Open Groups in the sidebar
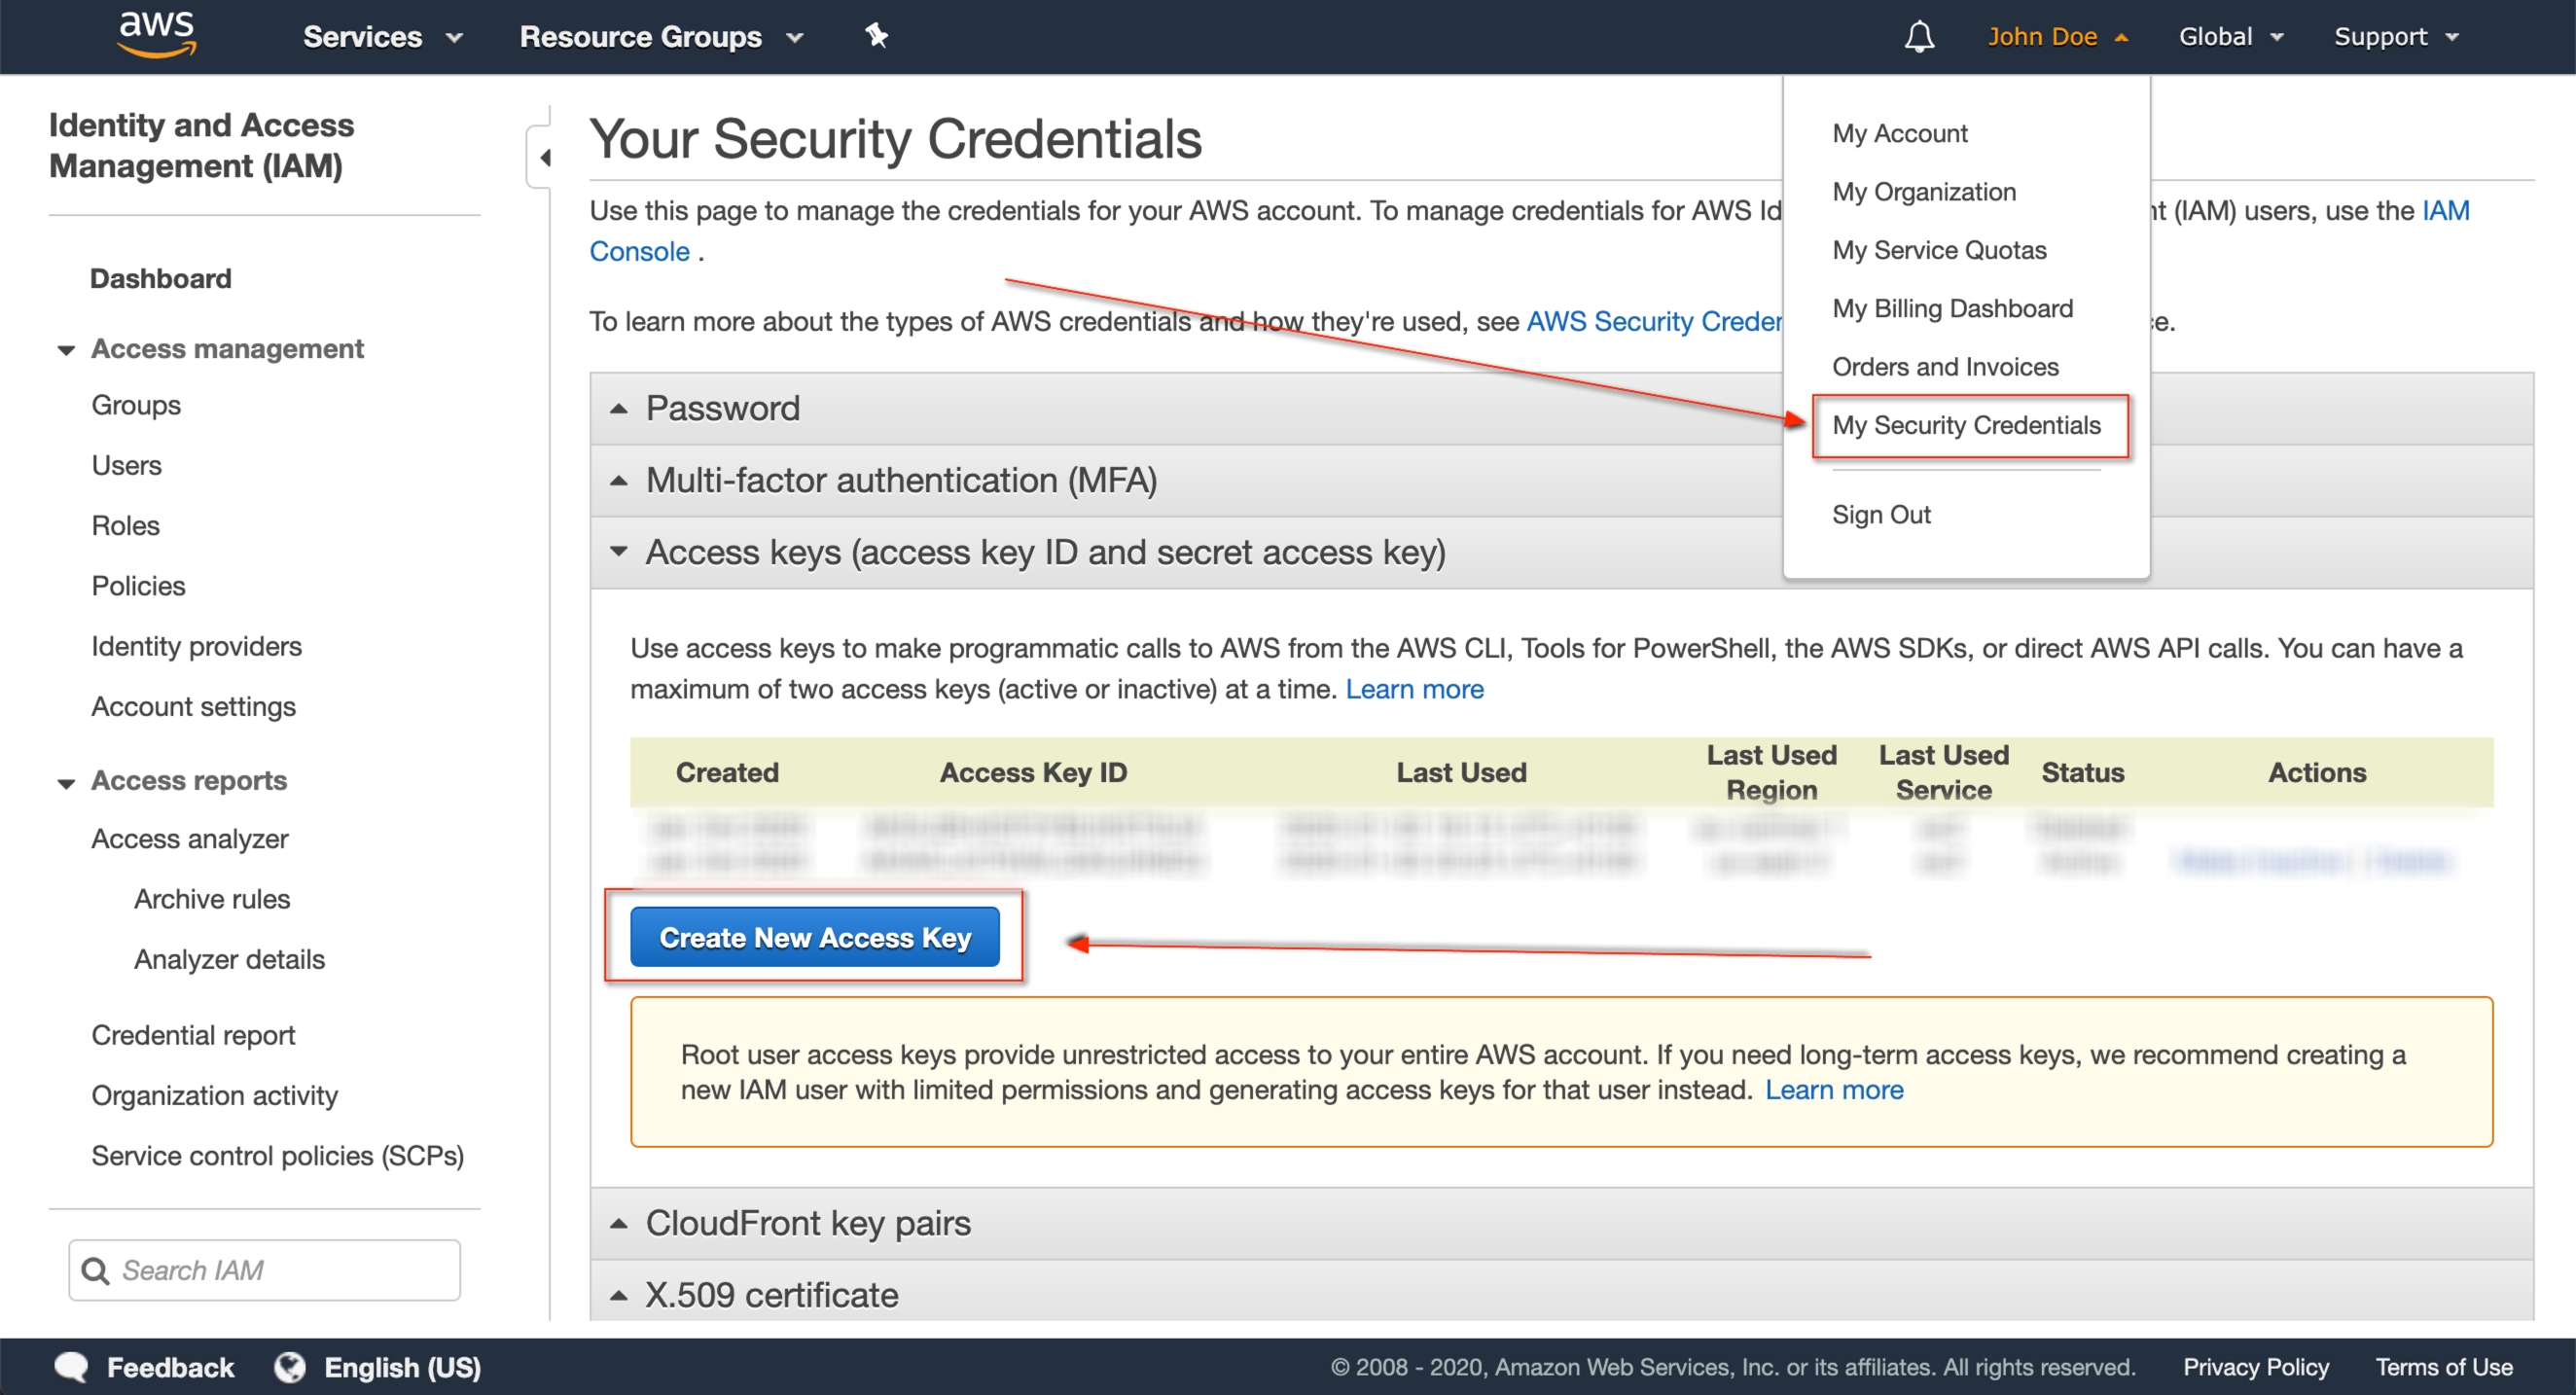This screenshot has width=2576, height=1395. pyautogui.click(x=136, y=405)
